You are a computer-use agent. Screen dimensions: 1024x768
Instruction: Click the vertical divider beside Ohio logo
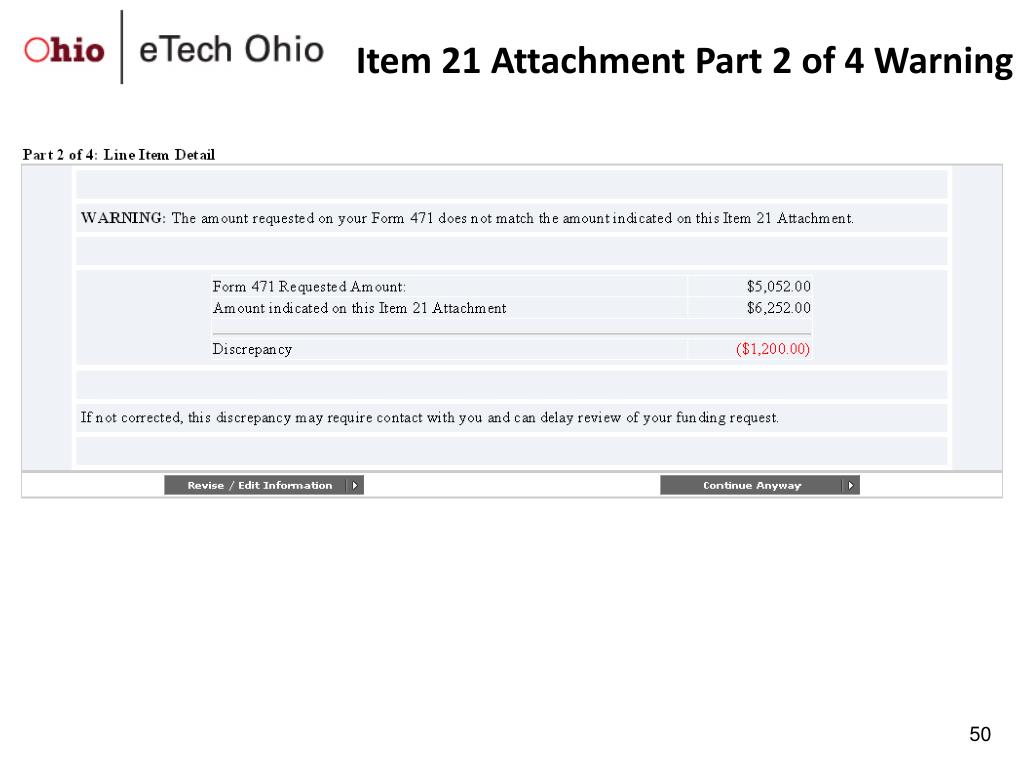point(121,47)
